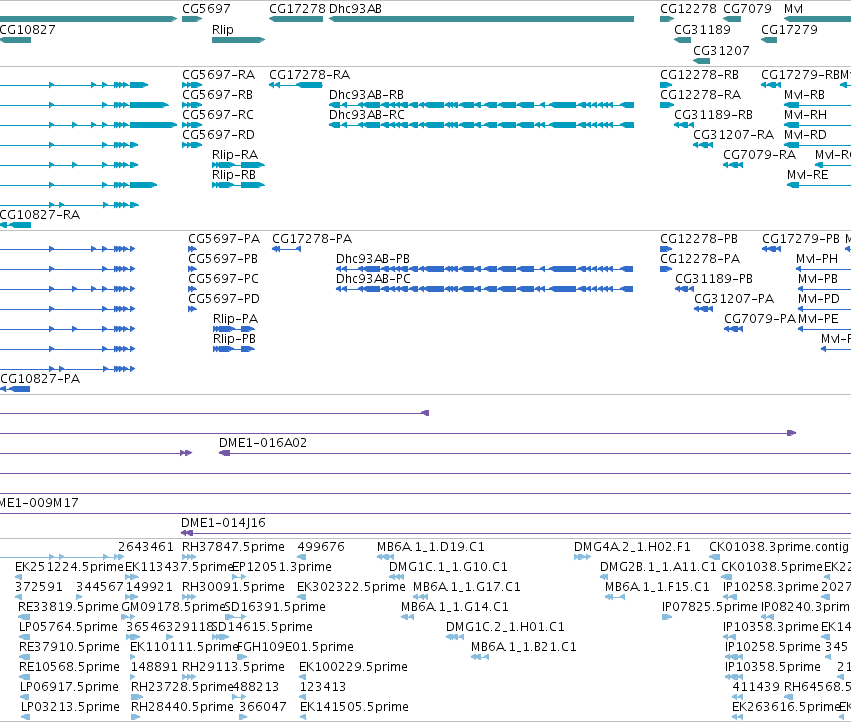This screenshot has width=851, height=722.
Task: Click the "RE37910.5prime" EST label
Action: [x=69, y=647]
